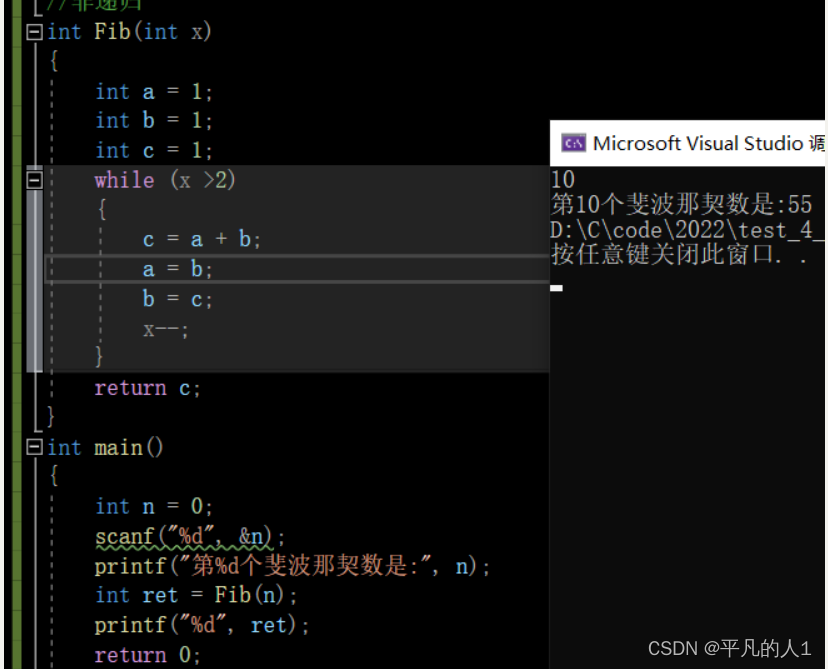
Task: Click the line 'int ret = Fib(n);'
Action: click(196, 595)
